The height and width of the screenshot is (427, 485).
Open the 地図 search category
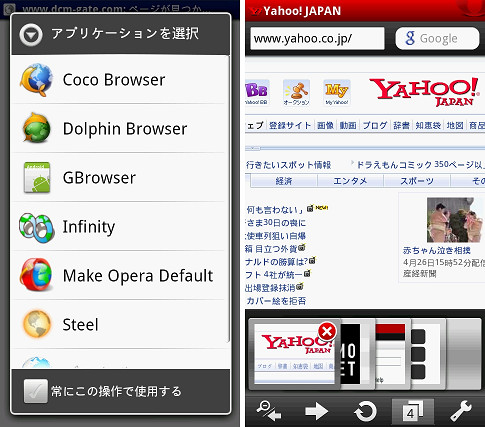coord(455,125)
